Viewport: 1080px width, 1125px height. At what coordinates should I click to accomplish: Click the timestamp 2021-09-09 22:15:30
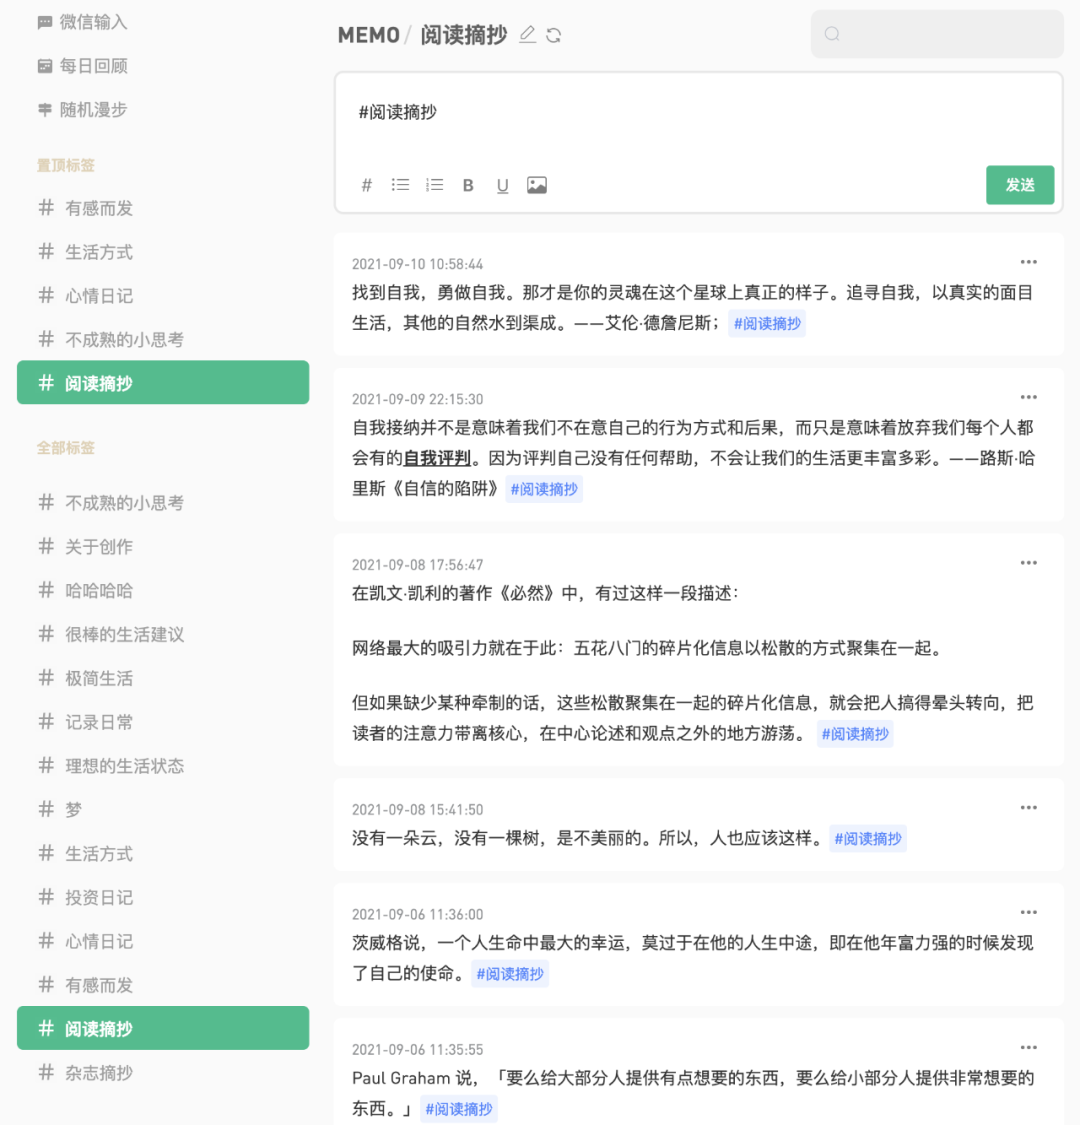tap(417, 399)
